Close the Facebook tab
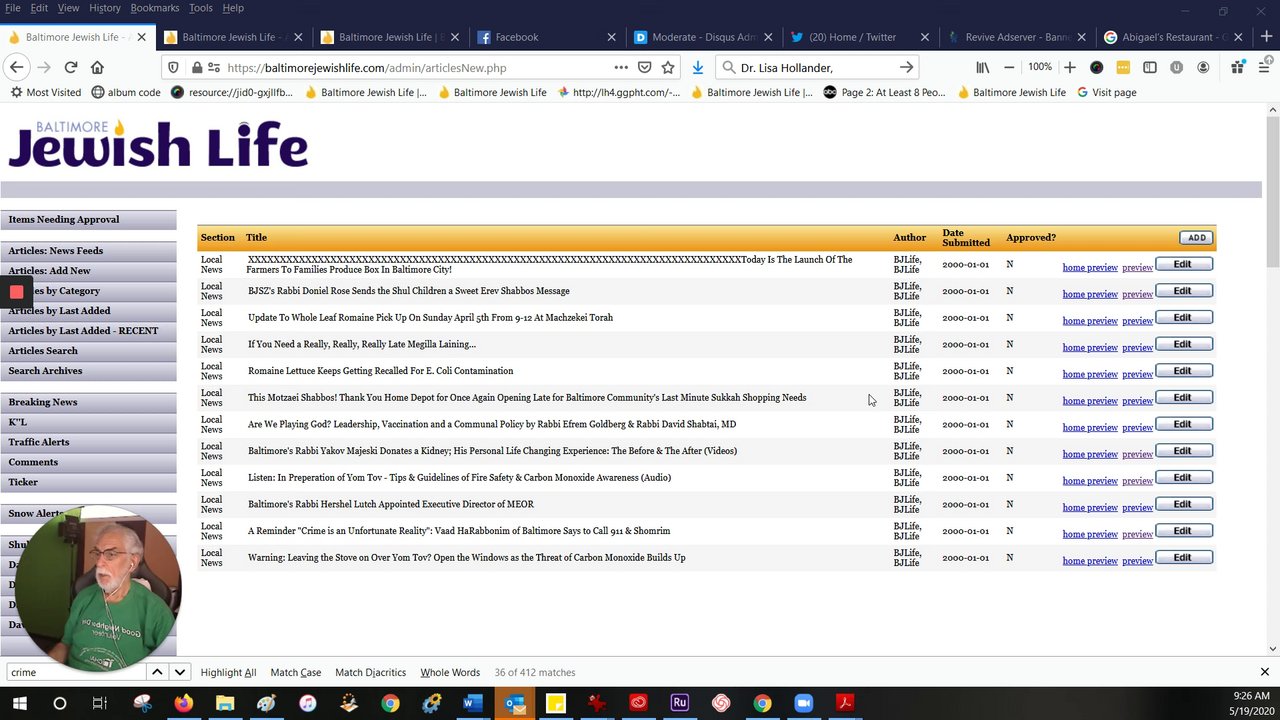The image size is (1280, 720). [x=611, y=37]
